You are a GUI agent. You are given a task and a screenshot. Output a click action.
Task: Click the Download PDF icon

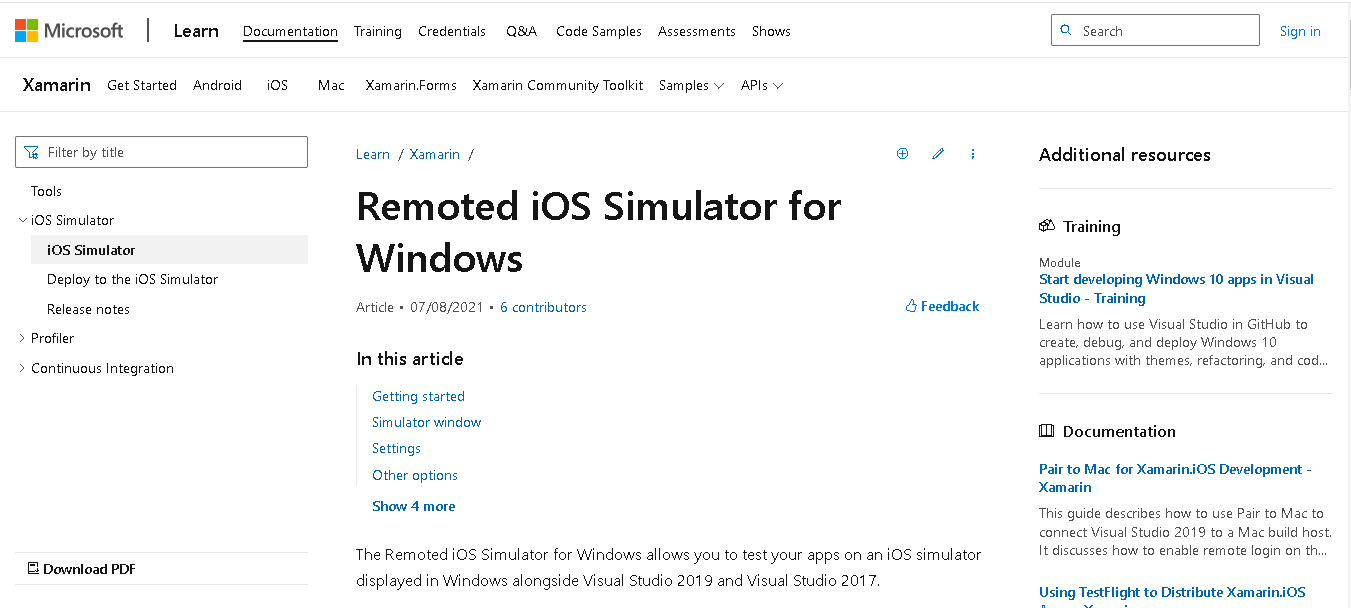(33, 569)
